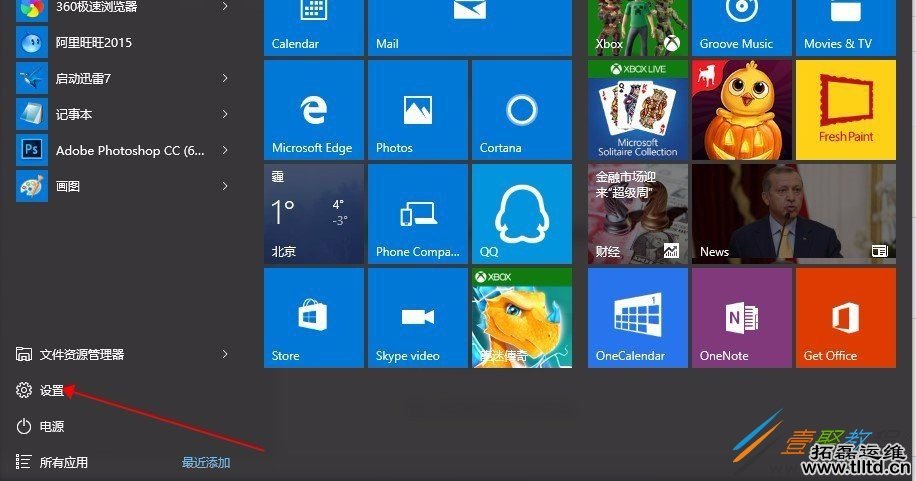The height and width of the screenshot is (481, 916).
Task: Open OneCalendar tile
Action: click(x=637, y=318)
